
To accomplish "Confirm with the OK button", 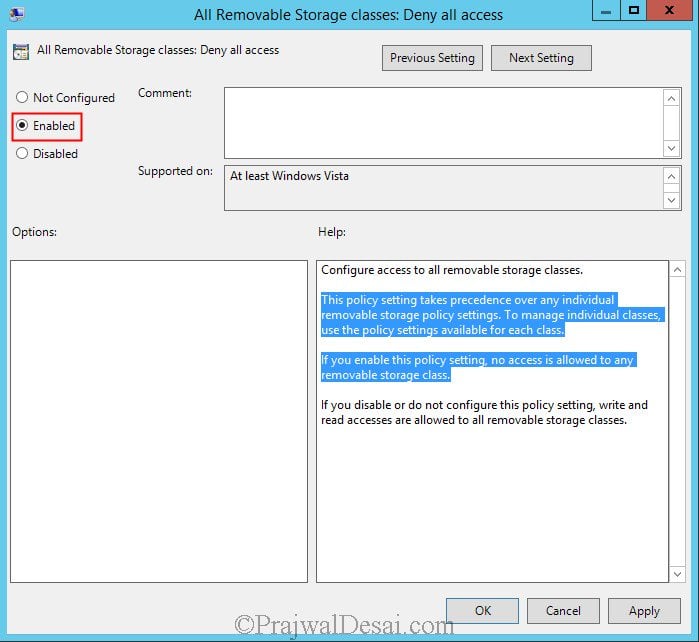I will click(482, 610).
